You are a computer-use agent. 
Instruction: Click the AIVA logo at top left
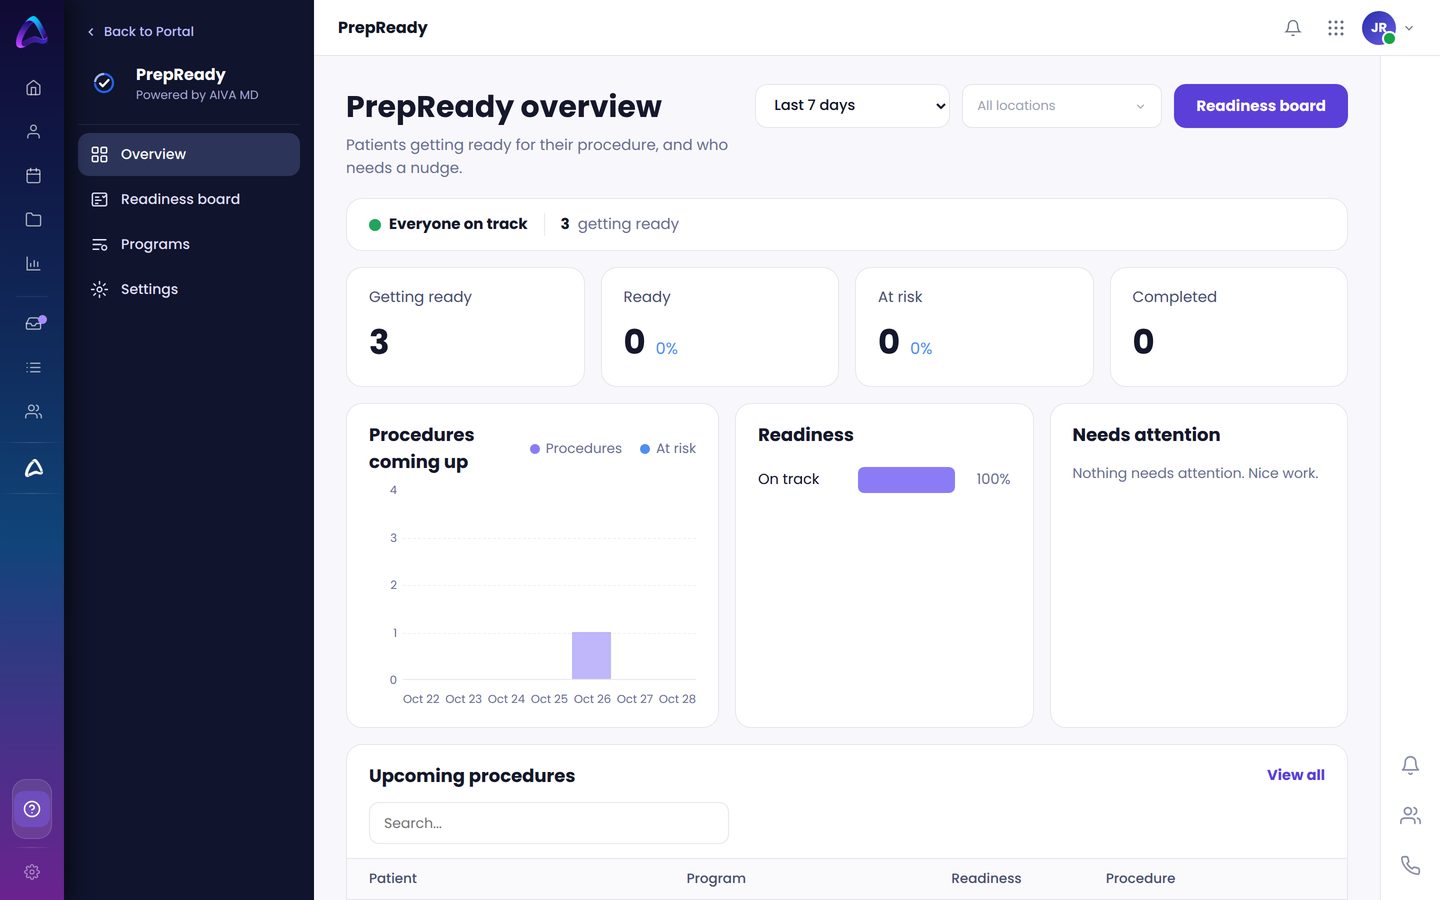pos(32,31)
